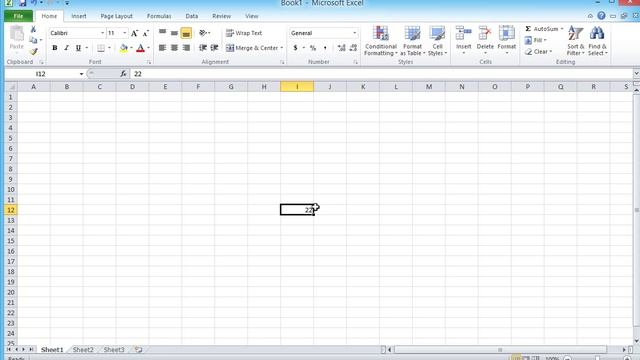Click the AutoSum button
This screenshot has height=360, width=640.
pos(541,29)
